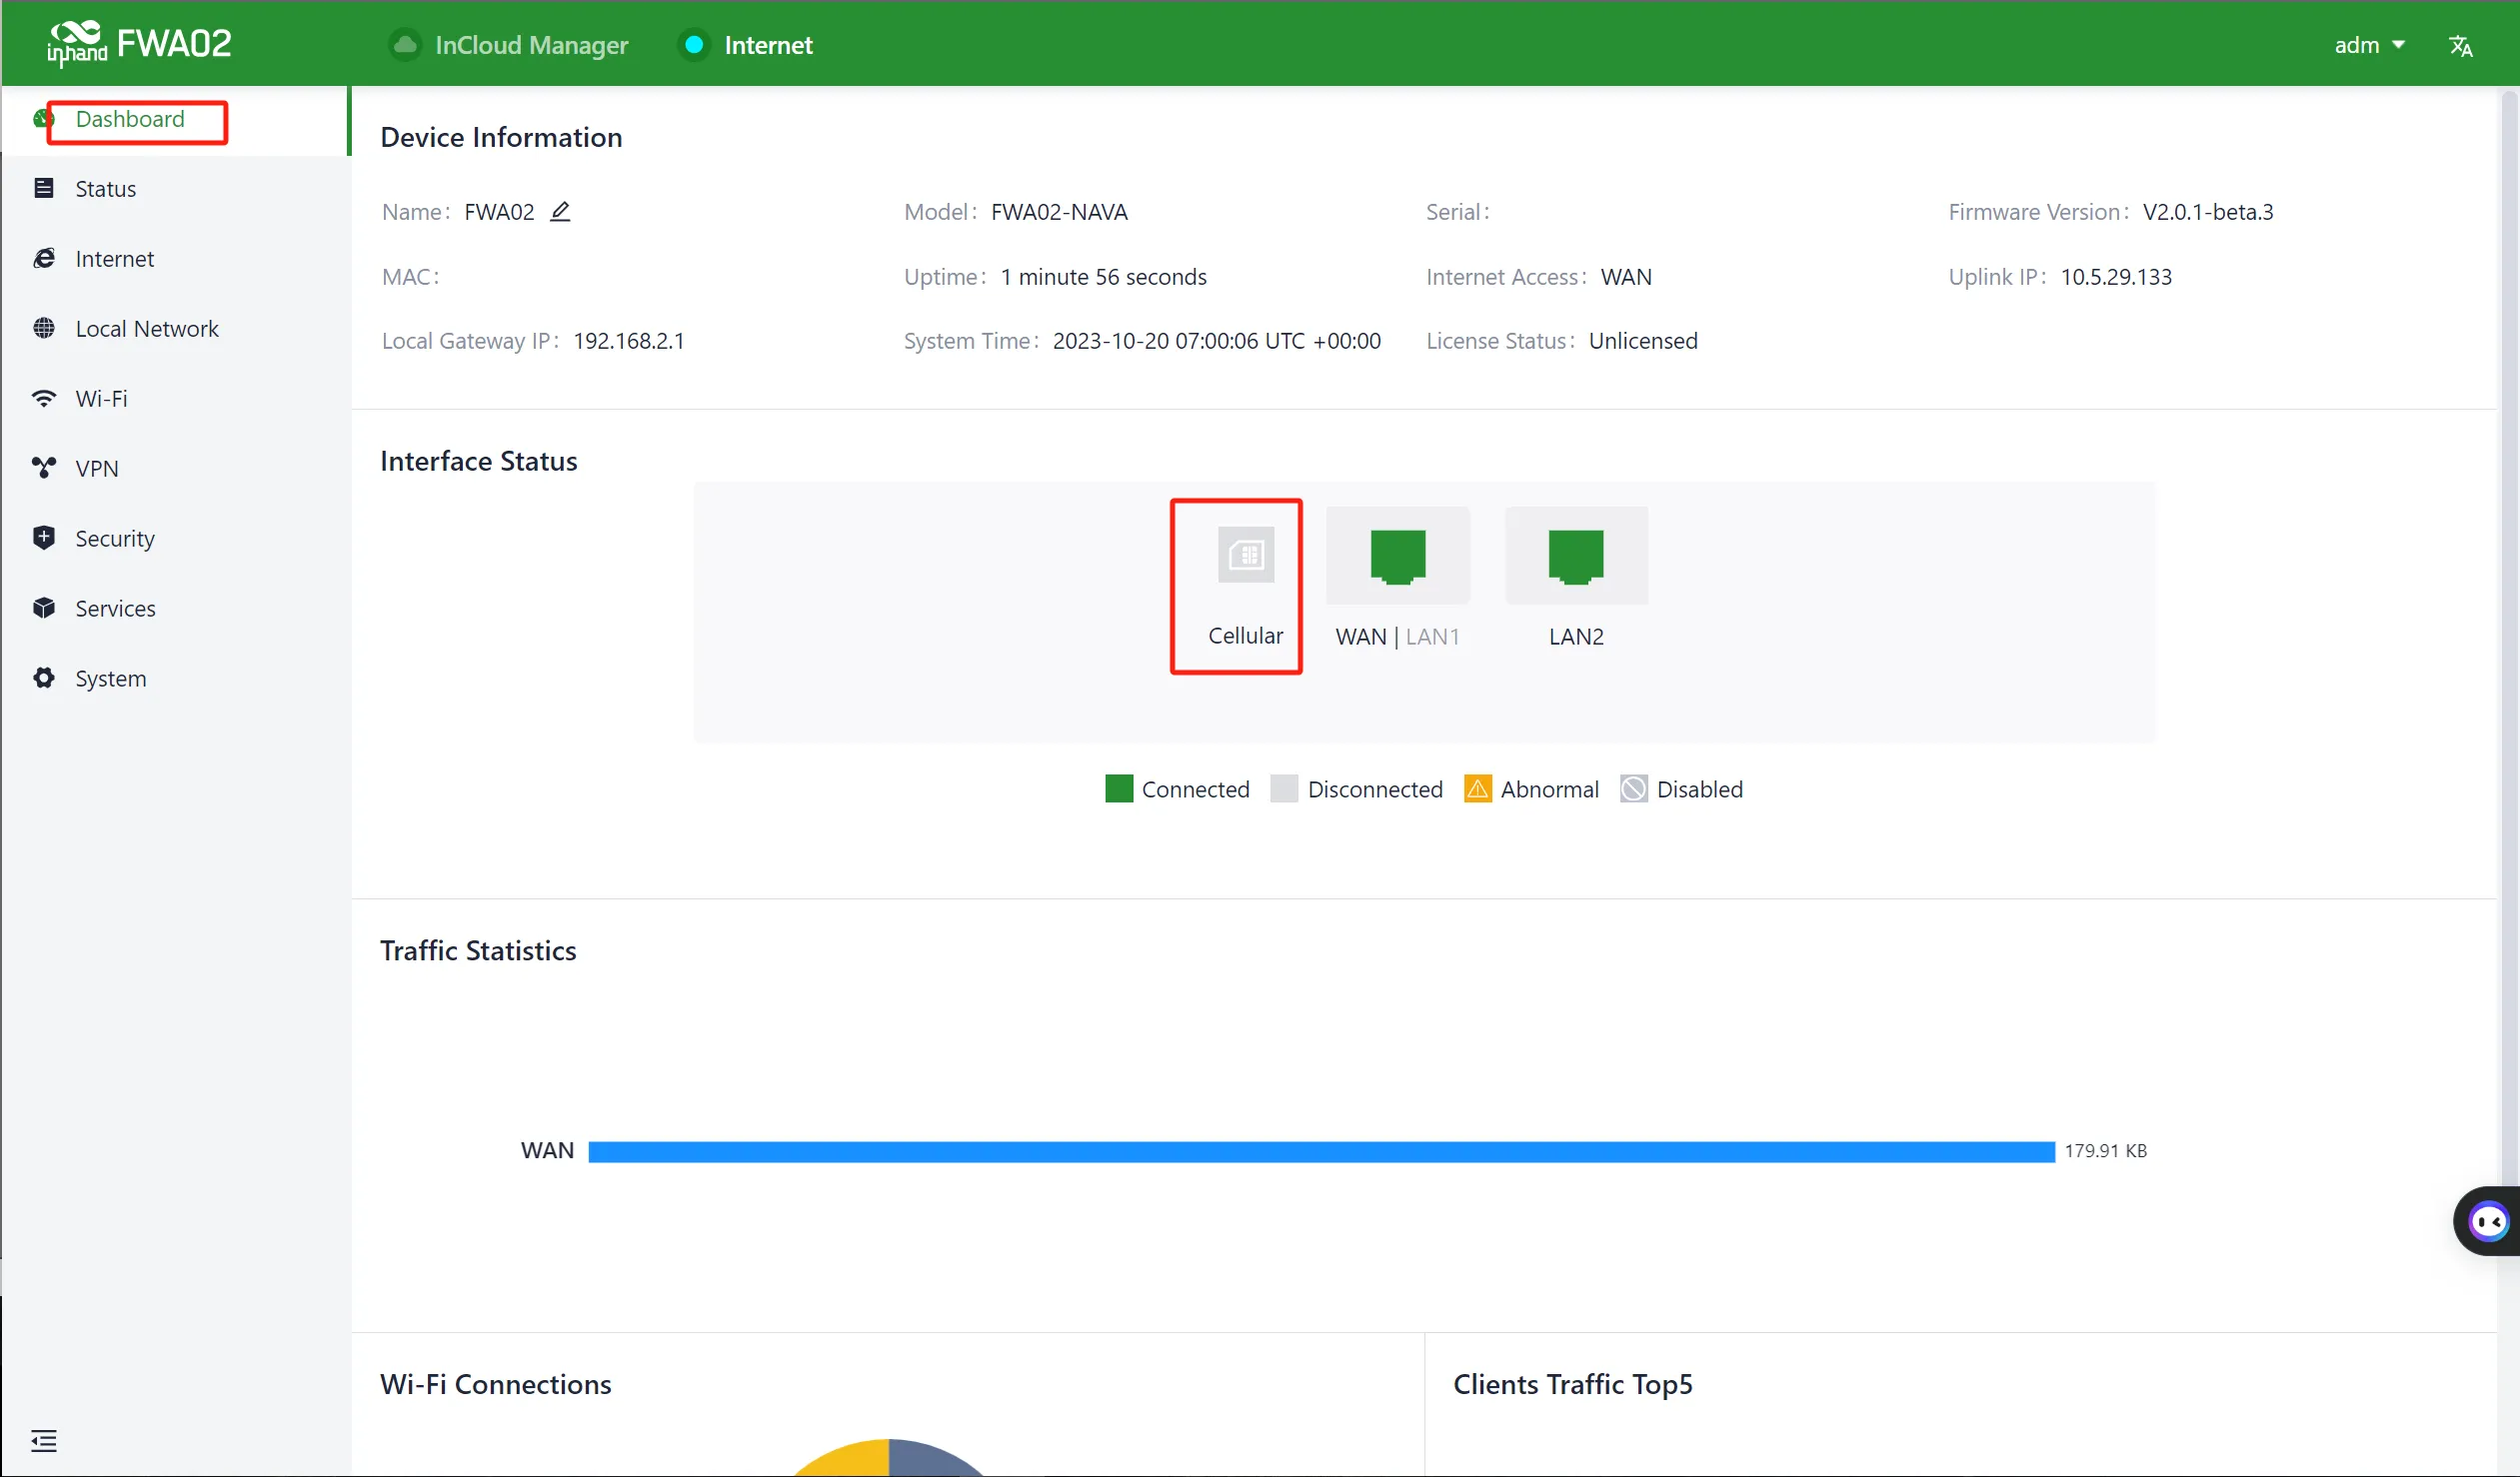Click the Connected green legend swatch
This screenshot has width=2520, height=1477.
(x=1119, y=788)
